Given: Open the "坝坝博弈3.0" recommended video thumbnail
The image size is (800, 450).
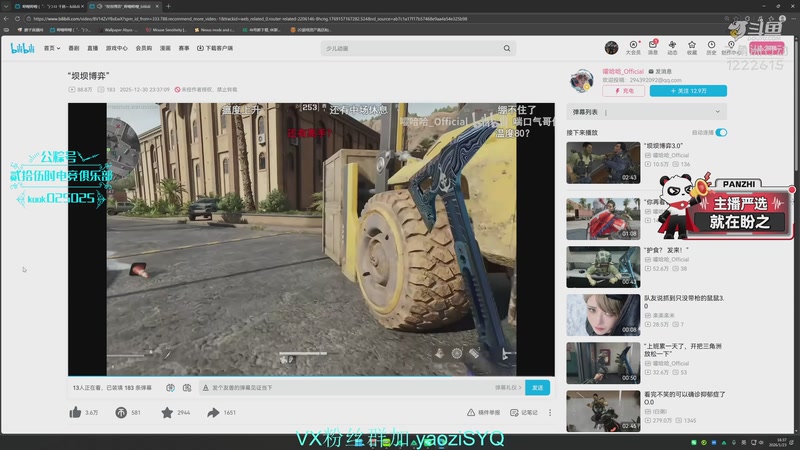Looking at the screenshot, I should 603,162.
